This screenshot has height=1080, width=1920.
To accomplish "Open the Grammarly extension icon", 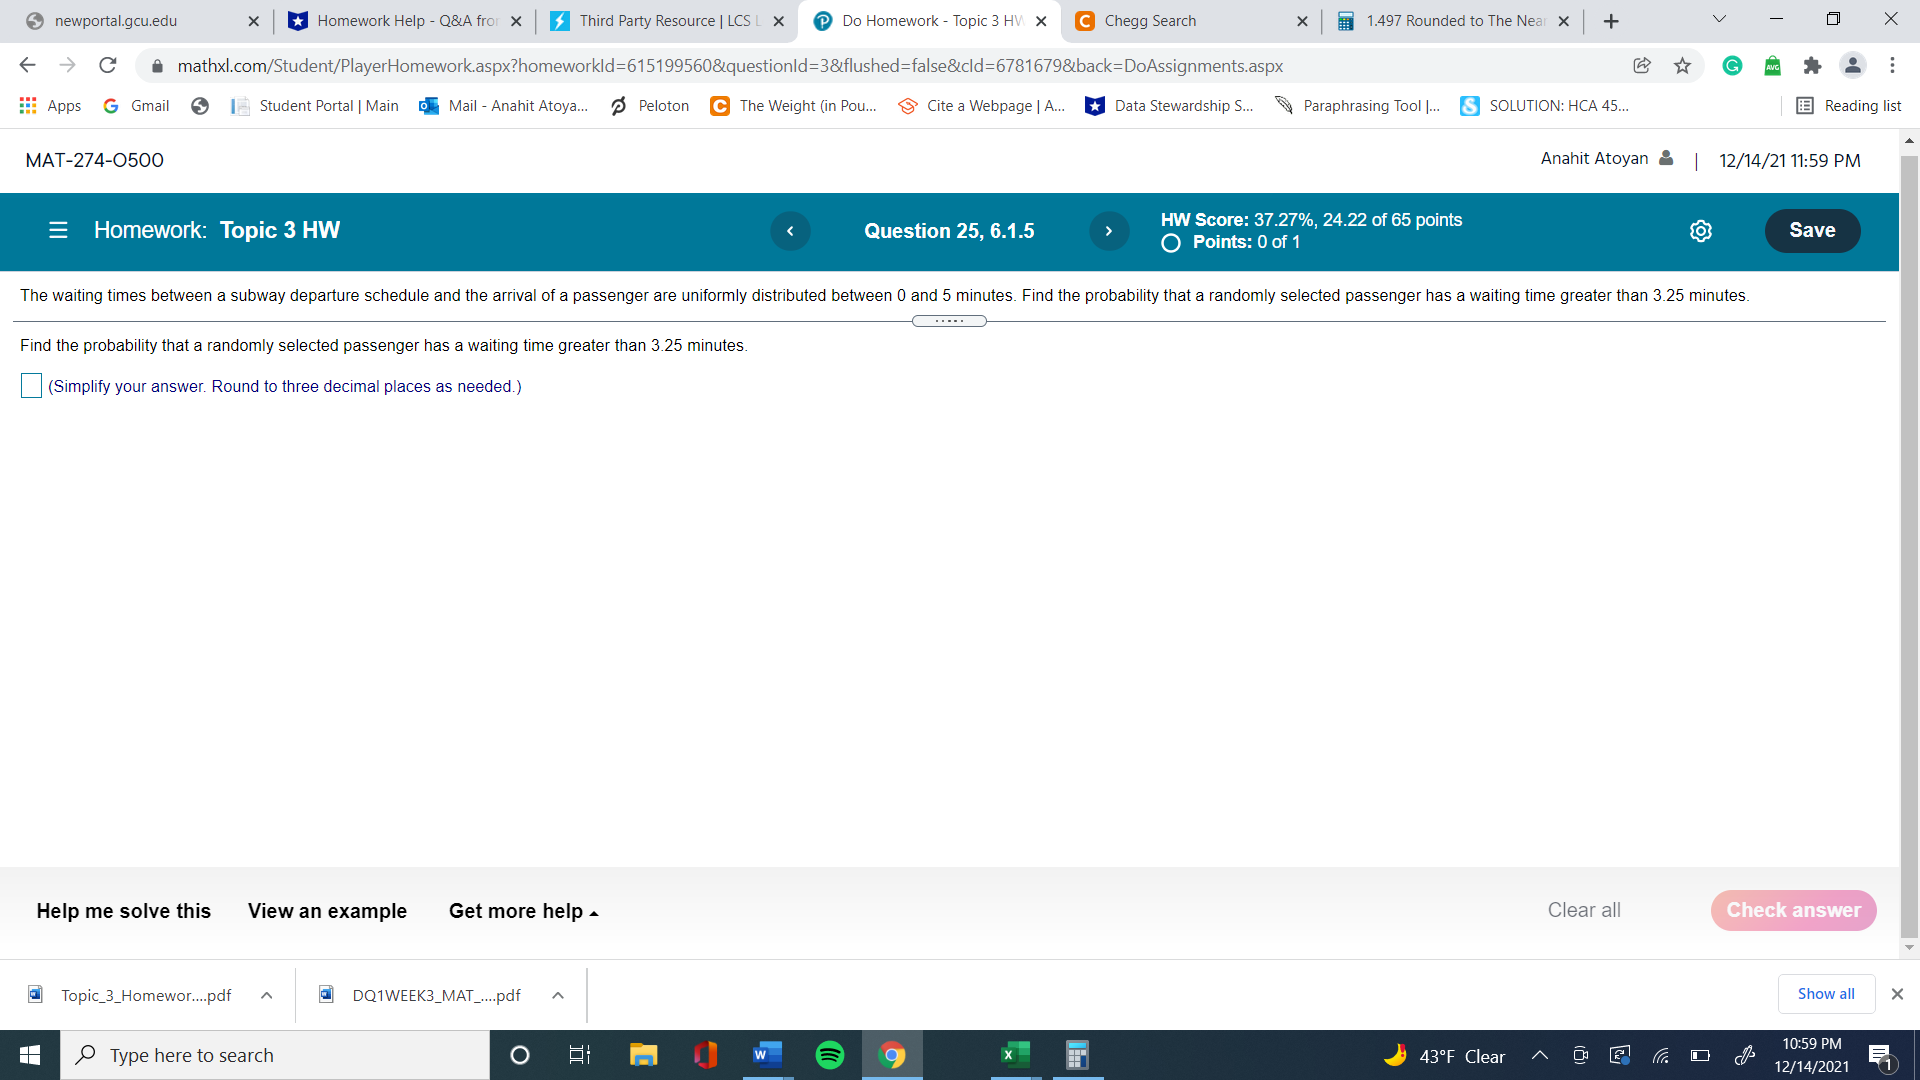I will pos(1732,65).
